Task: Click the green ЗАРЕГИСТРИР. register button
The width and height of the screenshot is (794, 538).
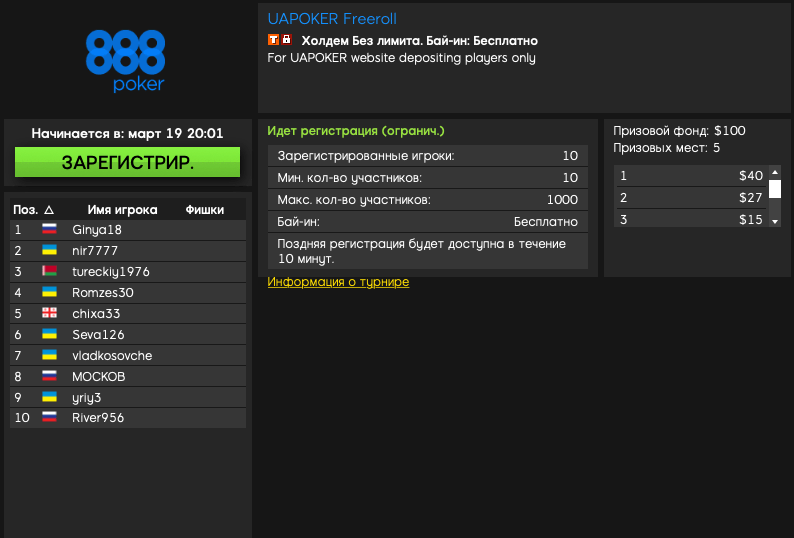Action: 128,162
